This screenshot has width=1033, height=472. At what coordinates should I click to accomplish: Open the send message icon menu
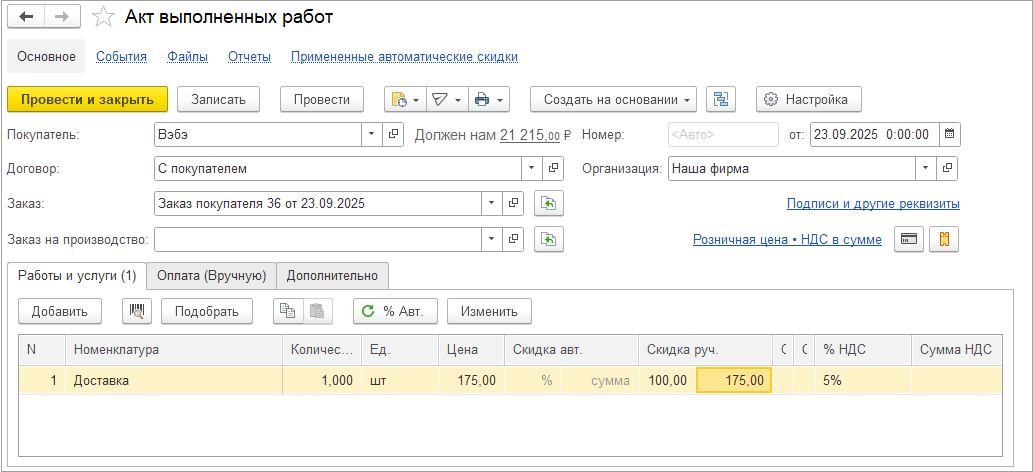(x=447, y=100)
